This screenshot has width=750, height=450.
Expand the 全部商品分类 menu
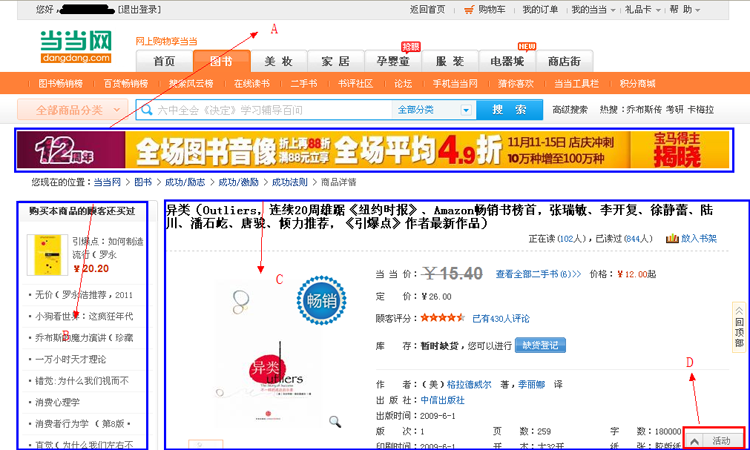[x=73, y=110]
